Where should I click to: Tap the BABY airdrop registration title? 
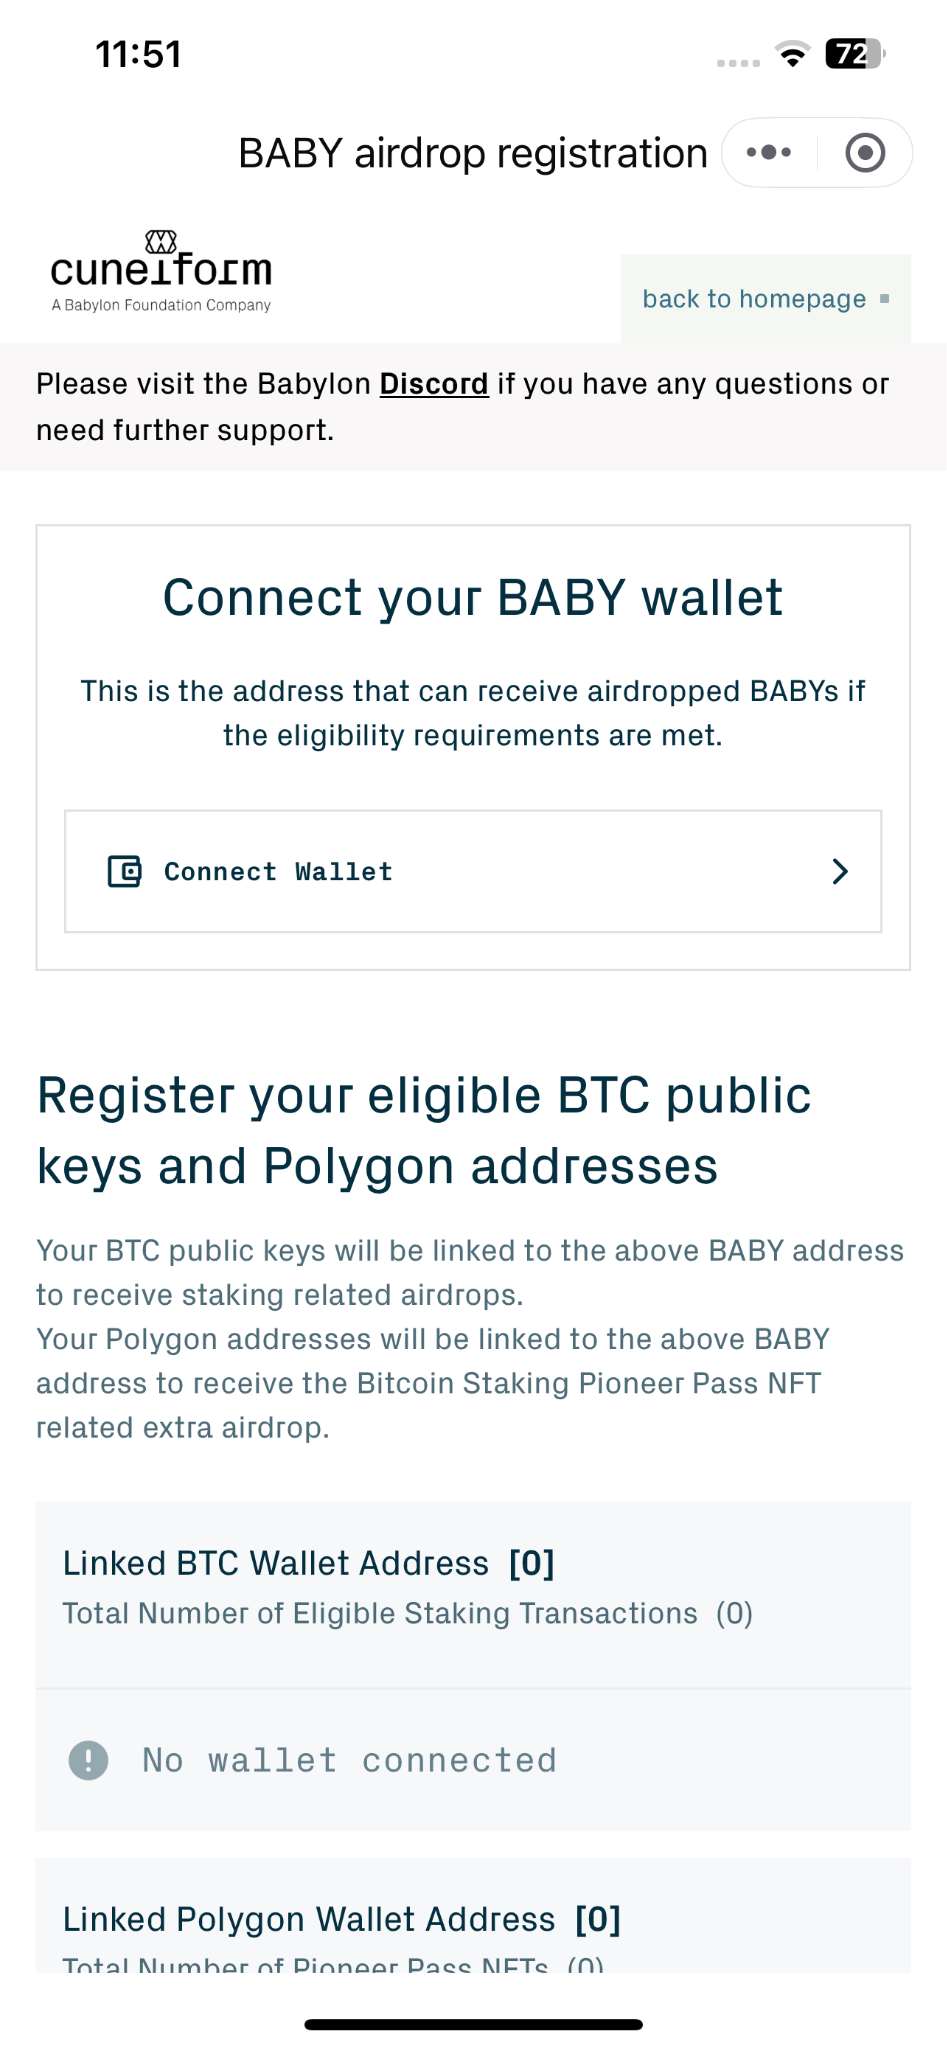(473, 153)
